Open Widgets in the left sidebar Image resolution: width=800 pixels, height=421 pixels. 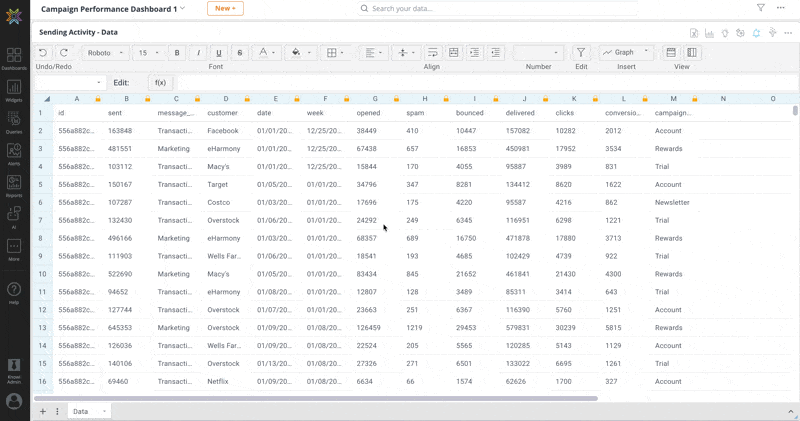tap(14, 90)
